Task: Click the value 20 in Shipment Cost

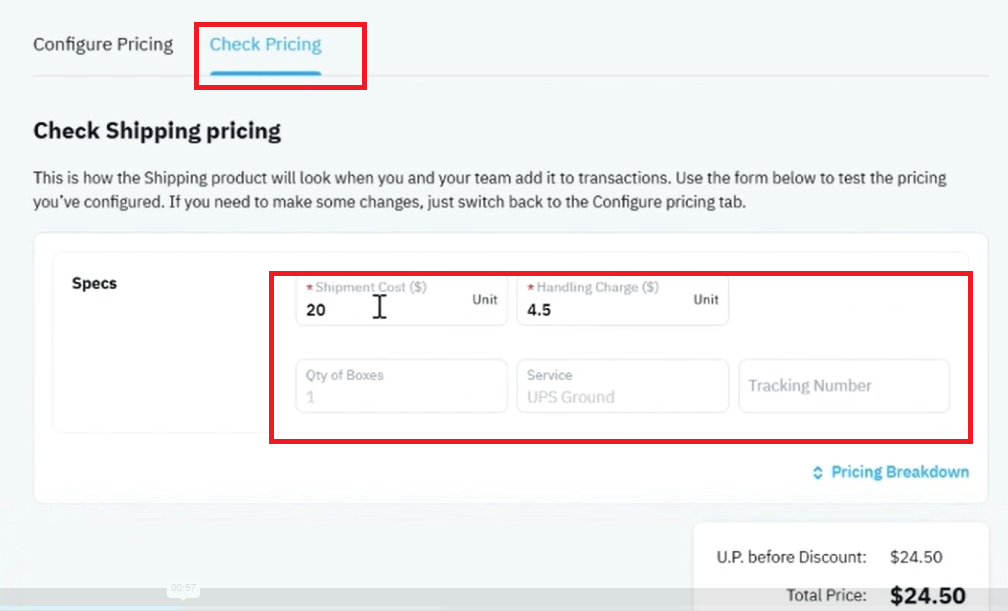Action: [x=316, y=310]
